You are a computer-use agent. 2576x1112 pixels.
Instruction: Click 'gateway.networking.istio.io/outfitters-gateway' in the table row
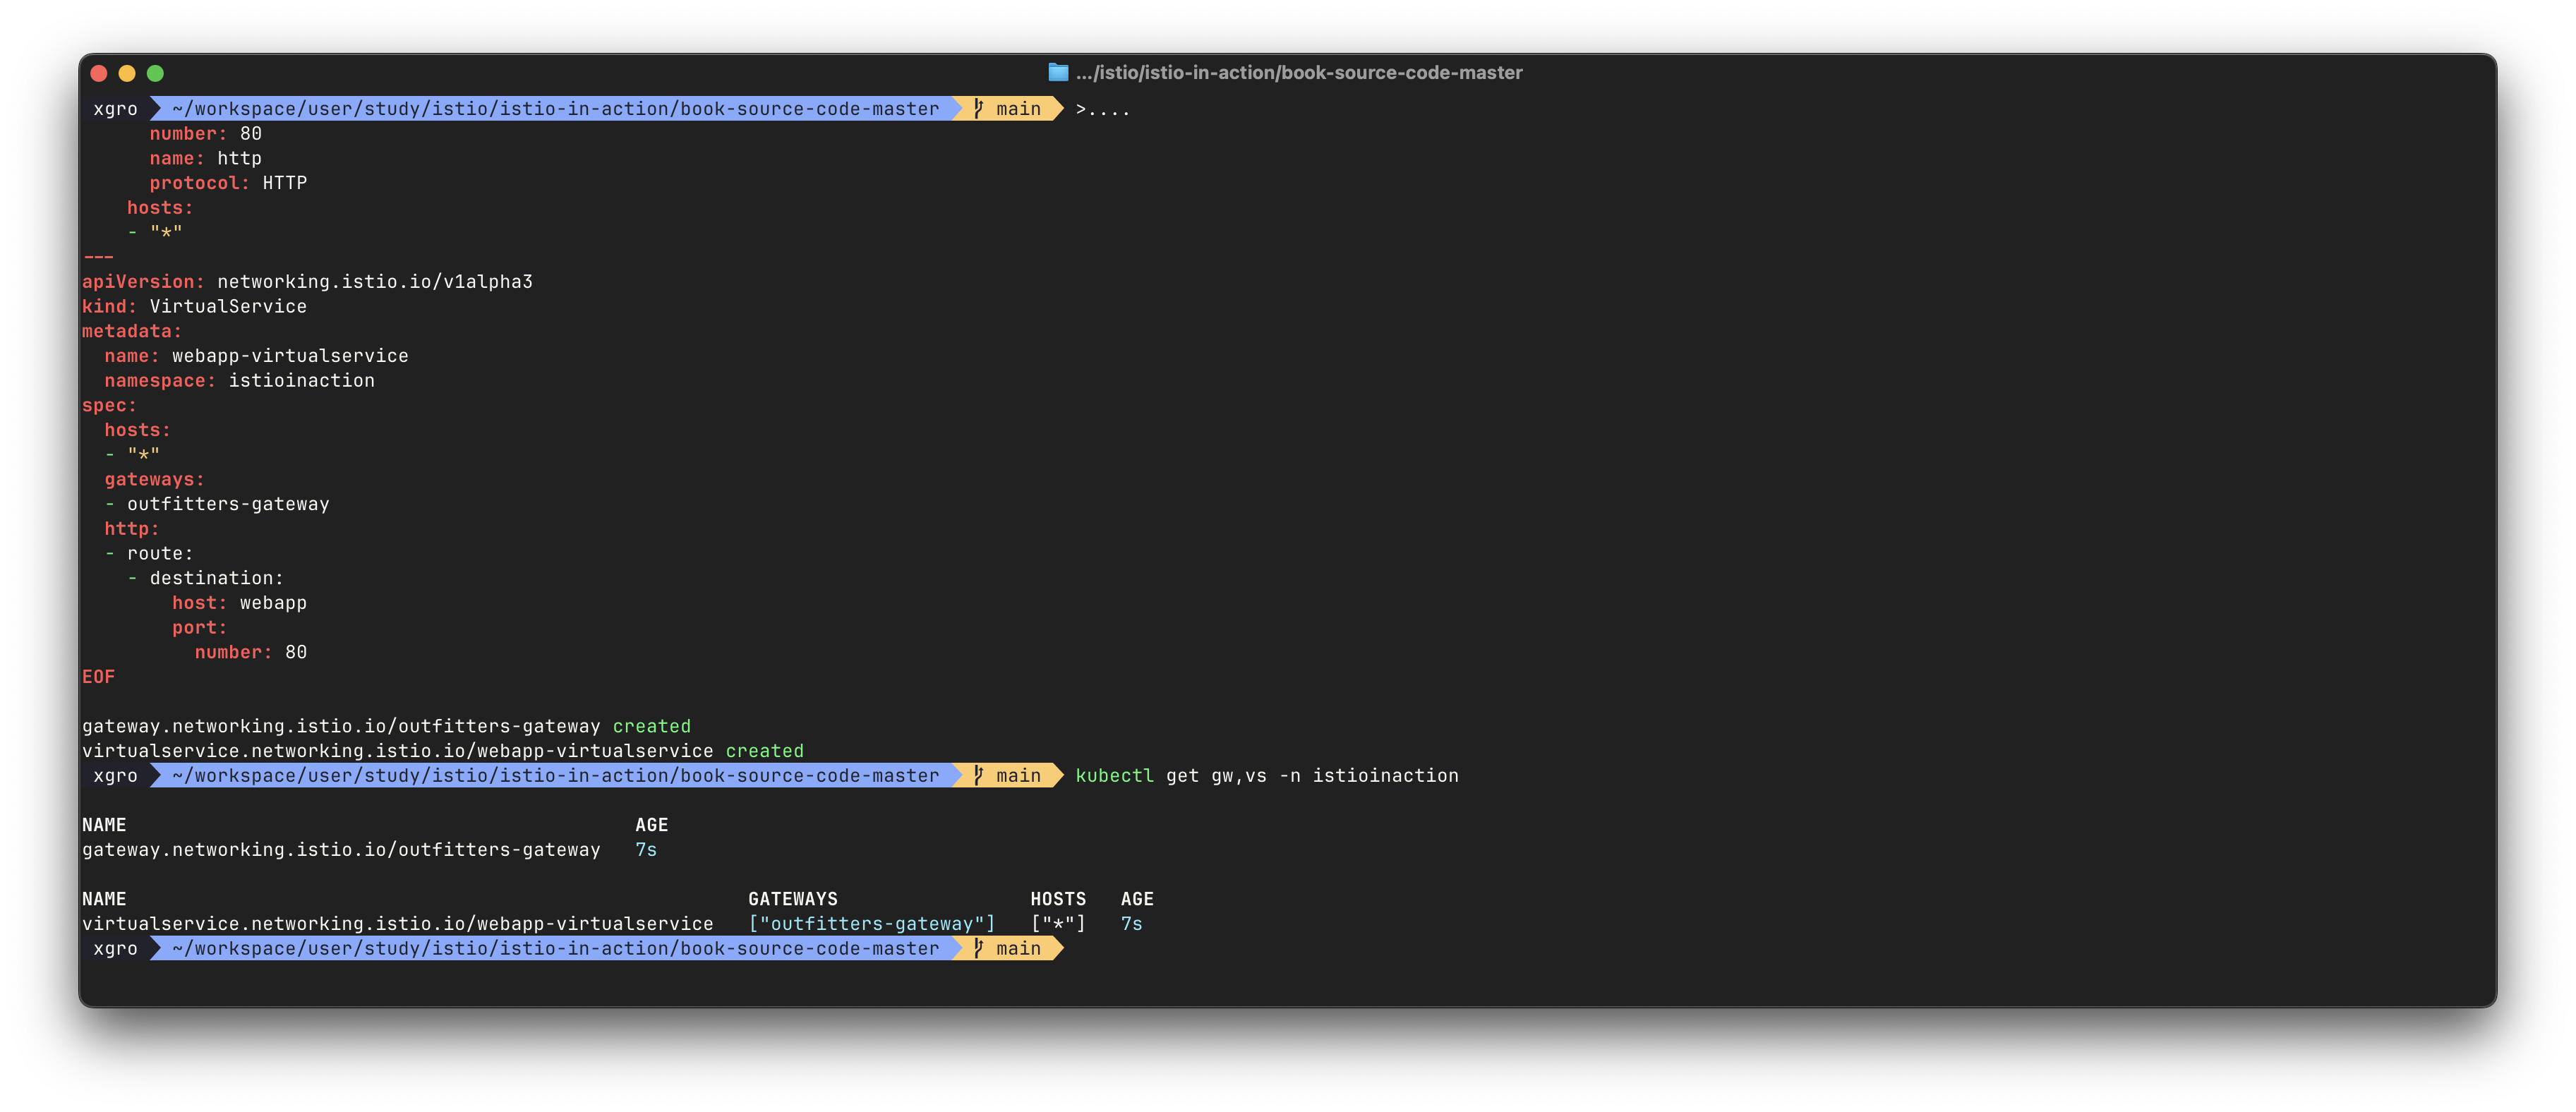pos(341,849)
